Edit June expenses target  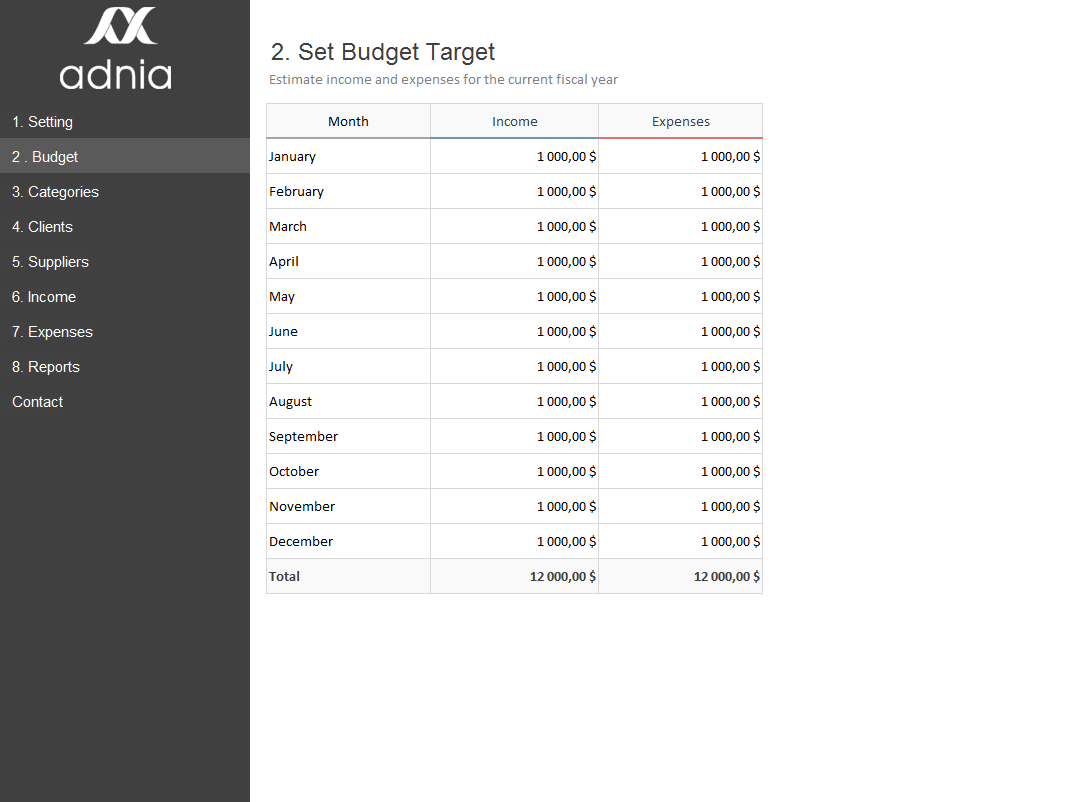681,332
